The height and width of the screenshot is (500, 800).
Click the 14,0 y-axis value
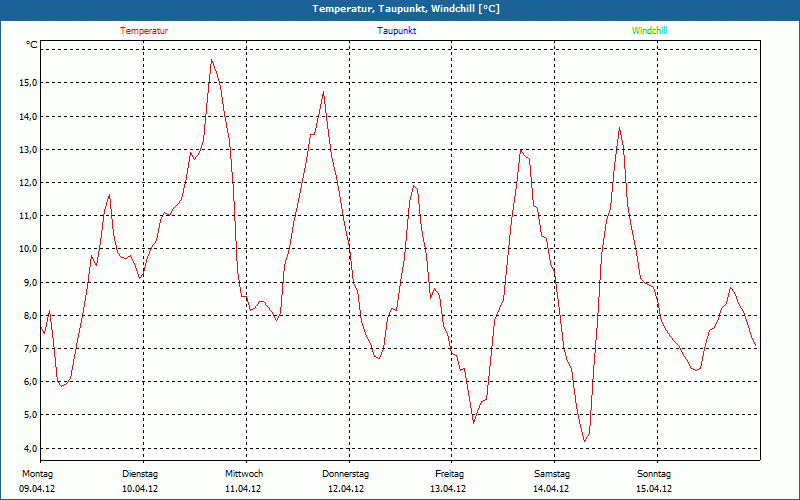click(27, 116)
